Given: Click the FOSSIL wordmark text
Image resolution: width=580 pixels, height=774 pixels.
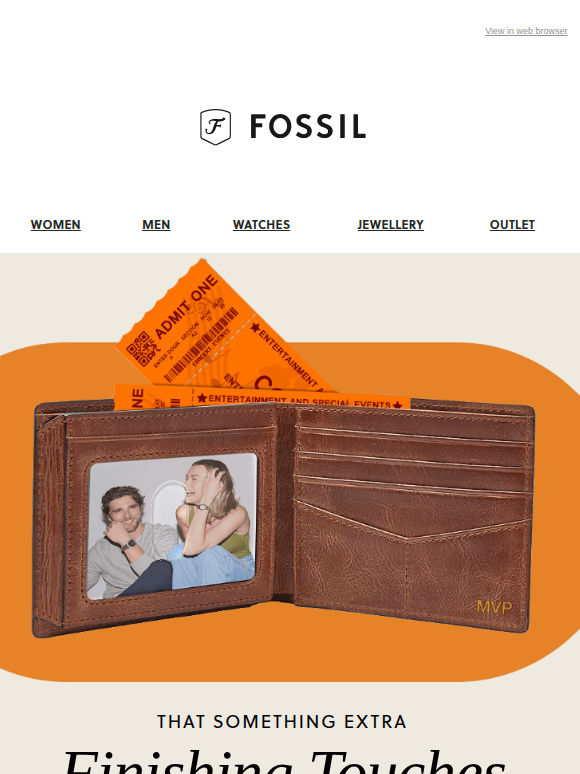Looking at the screenshot, I should (308, 126).
